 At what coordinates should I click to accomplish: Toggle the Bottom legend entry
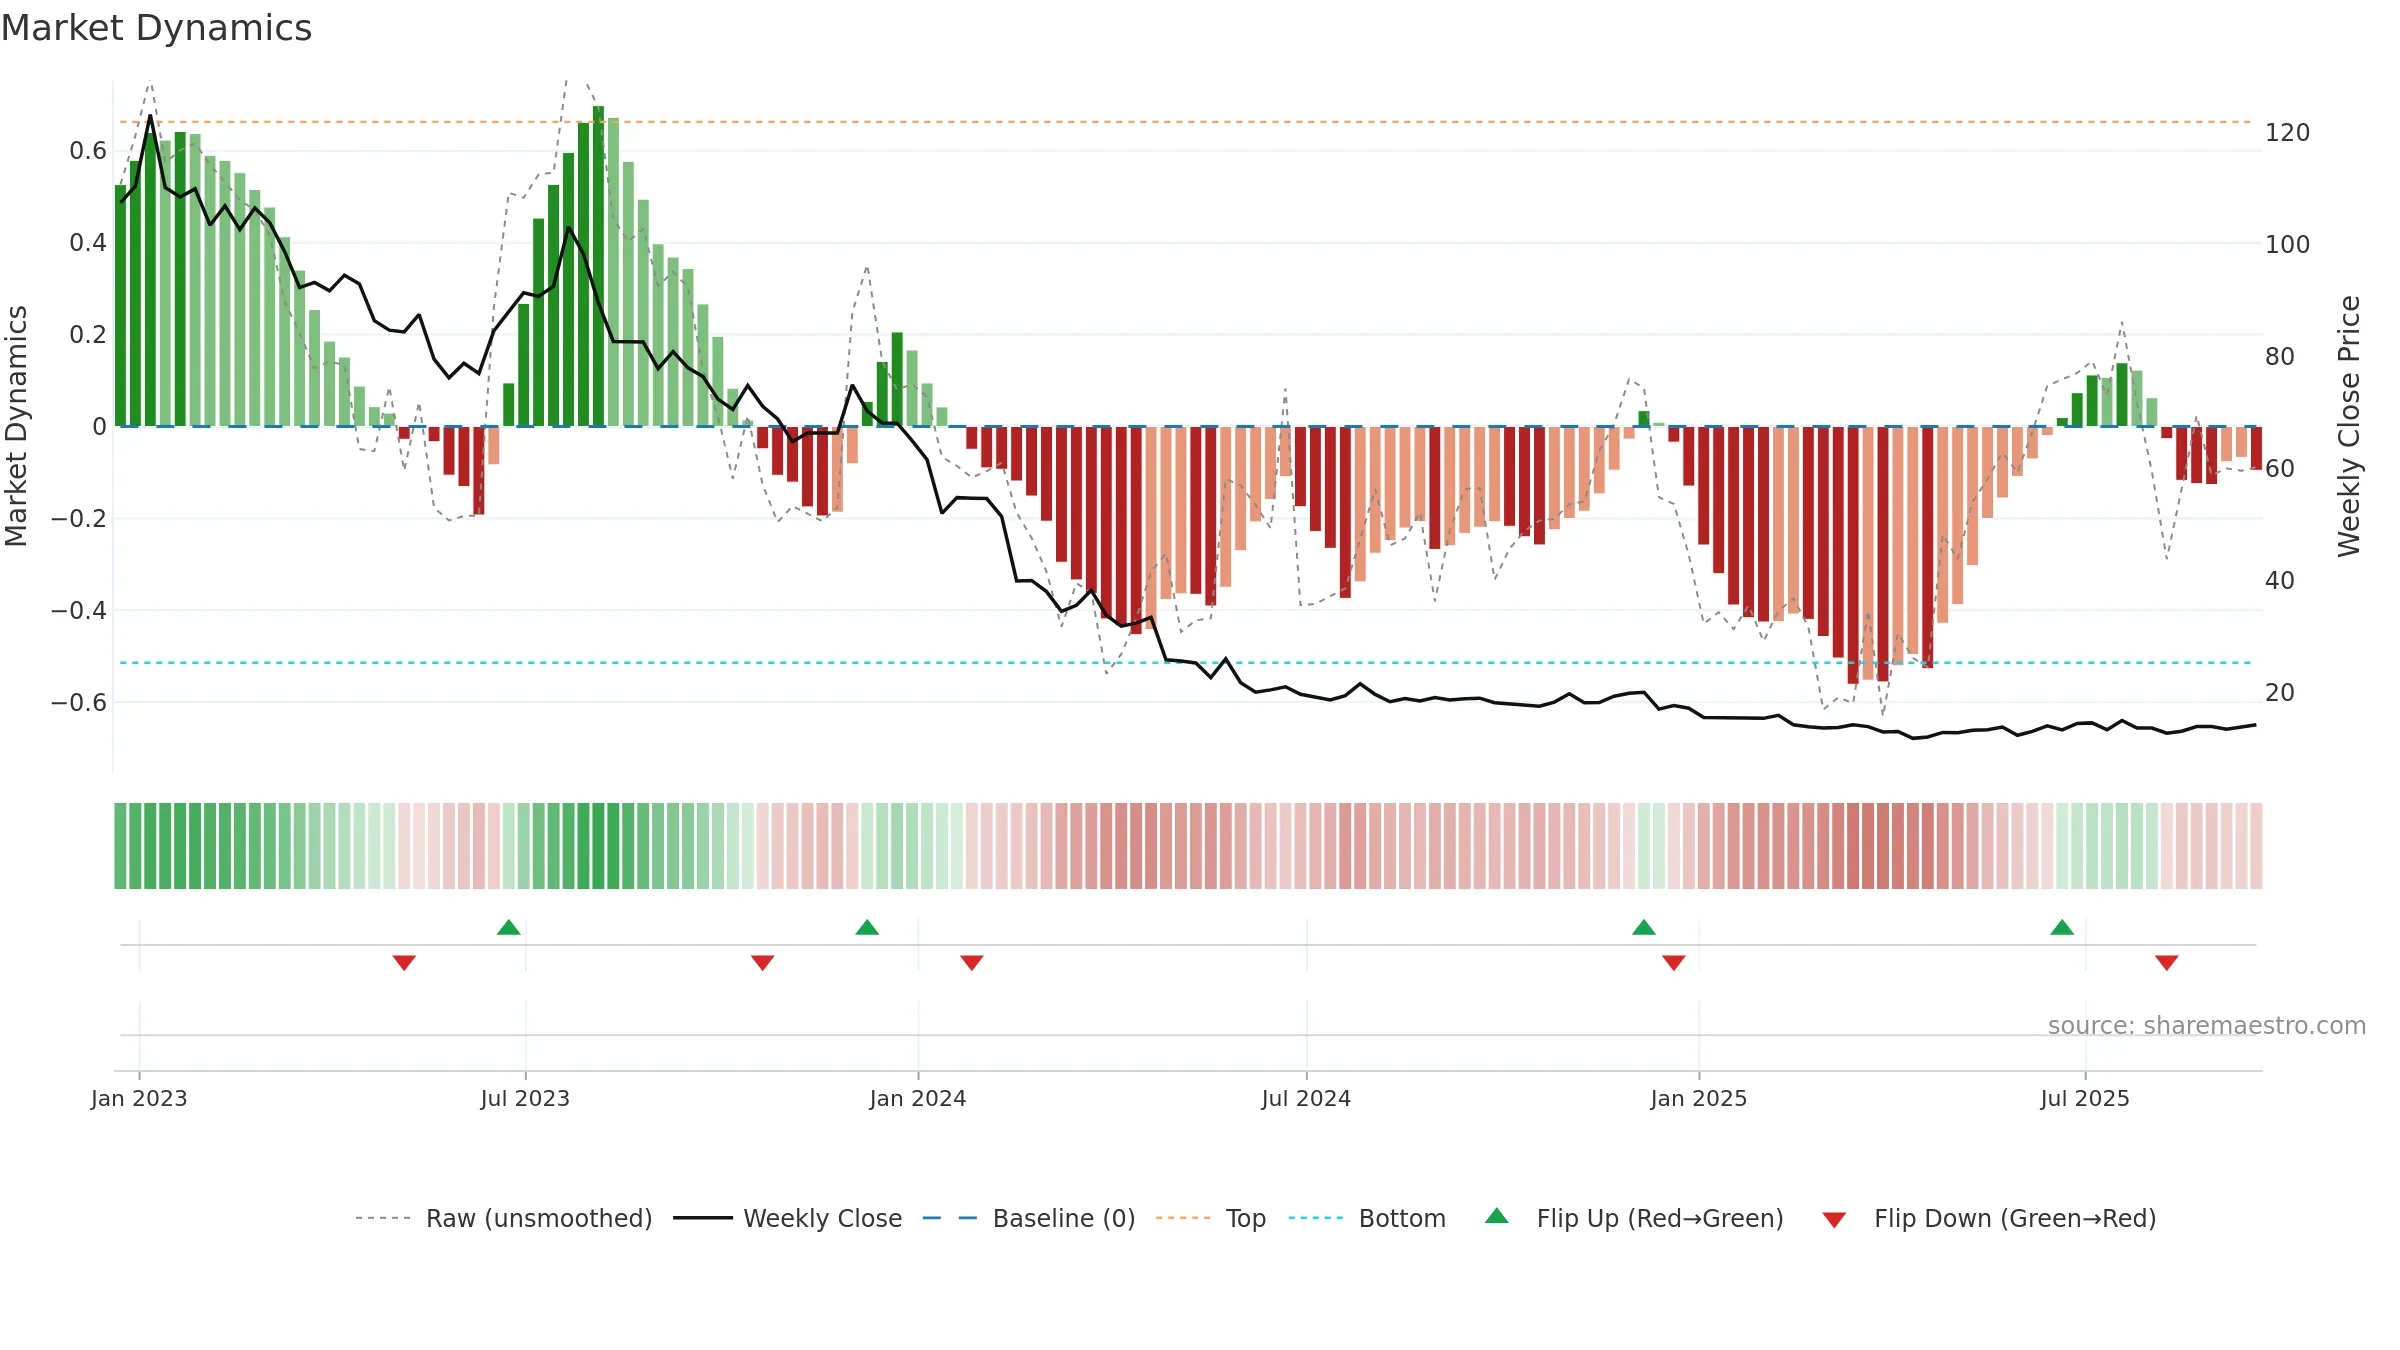[1367, 1218]
